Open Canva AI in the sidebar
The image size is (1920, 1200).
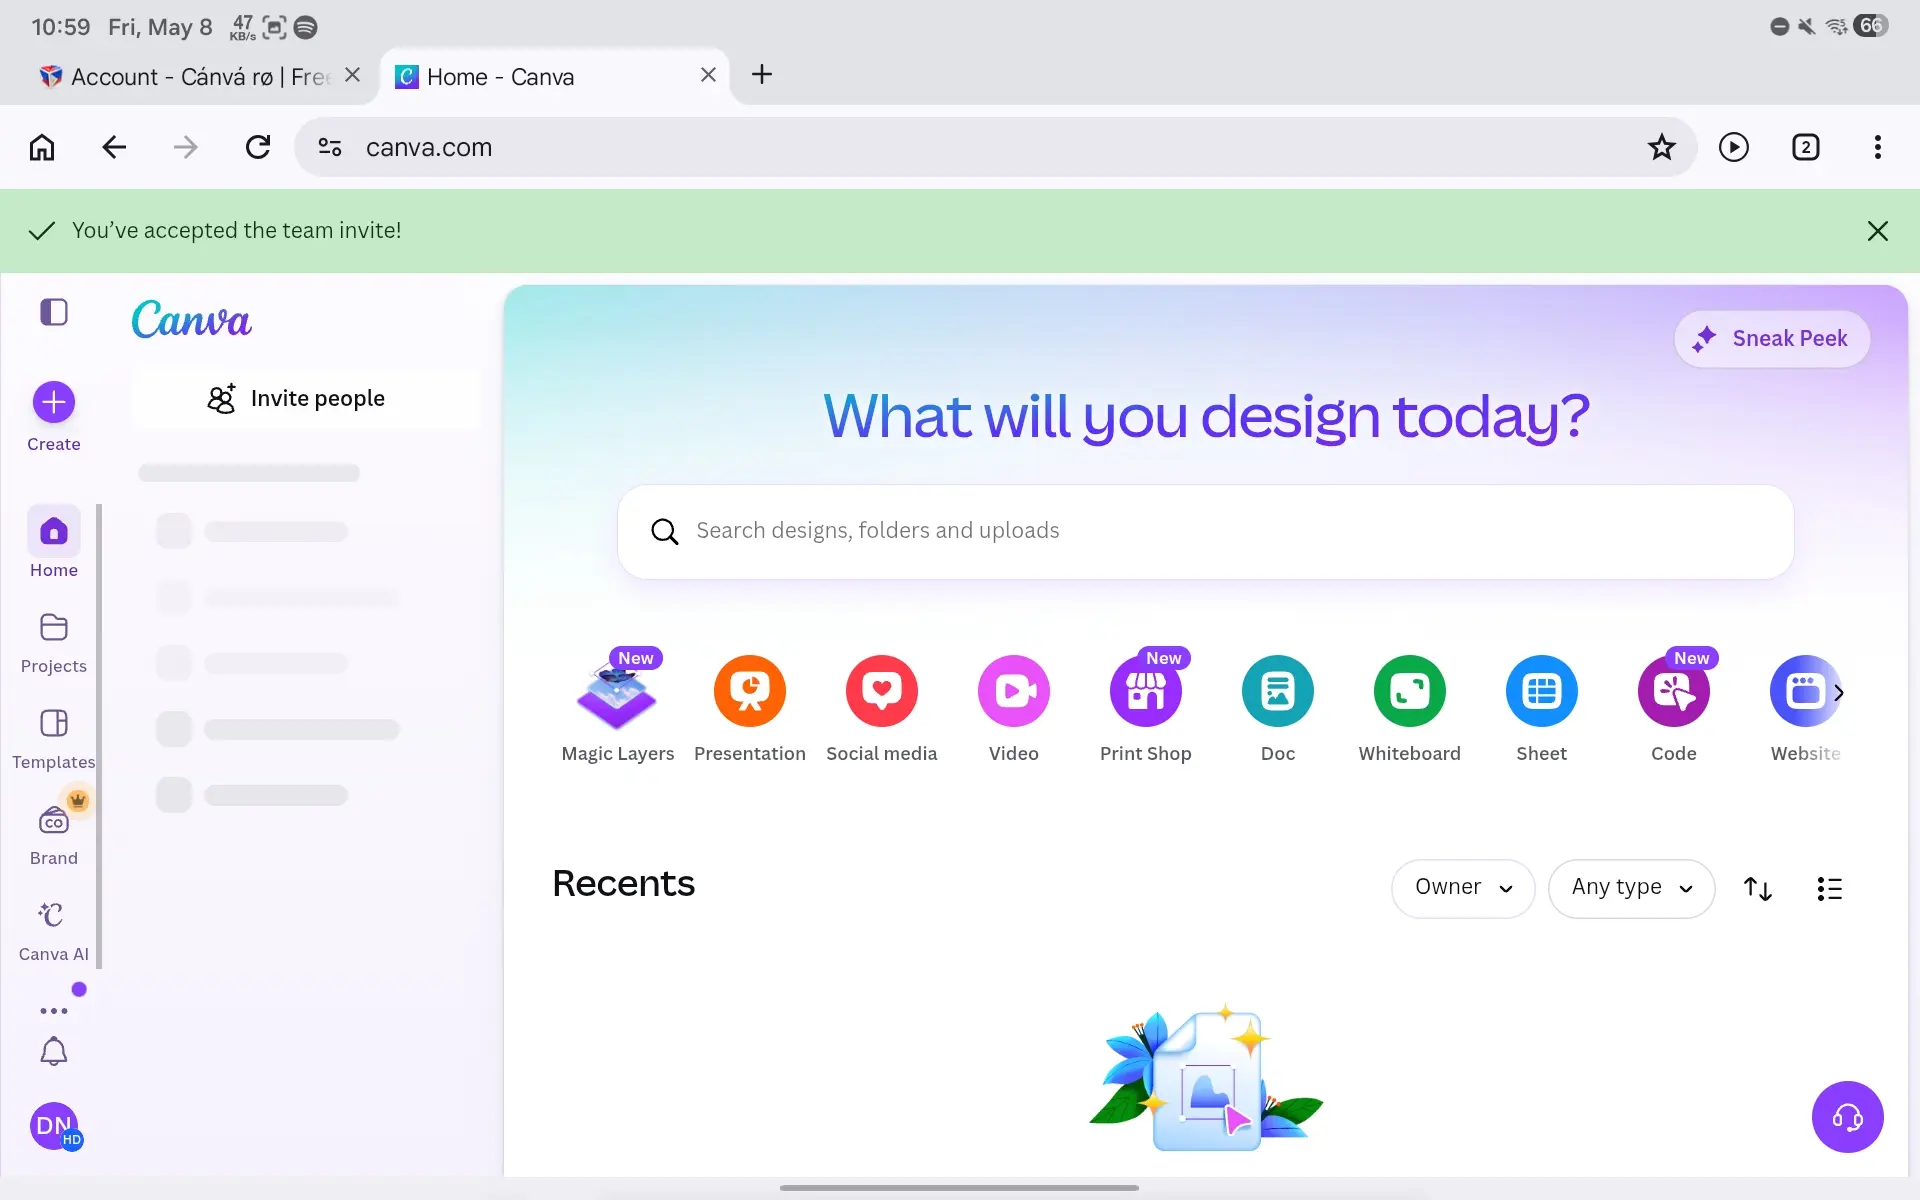tap(54, 931)
